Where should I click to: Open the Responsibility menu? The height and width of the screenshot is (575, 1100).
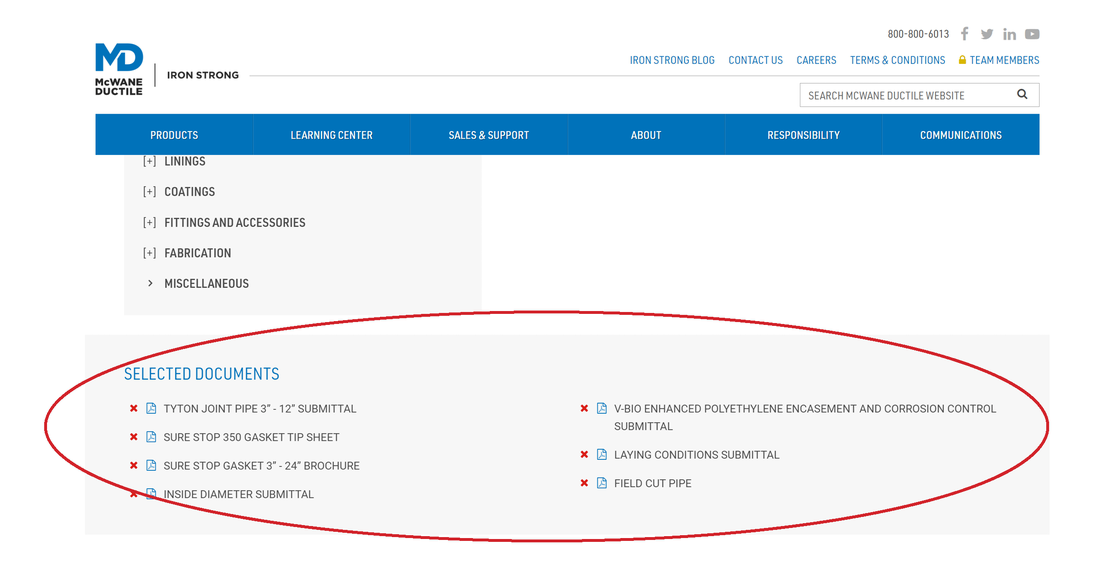coord(803,135)
